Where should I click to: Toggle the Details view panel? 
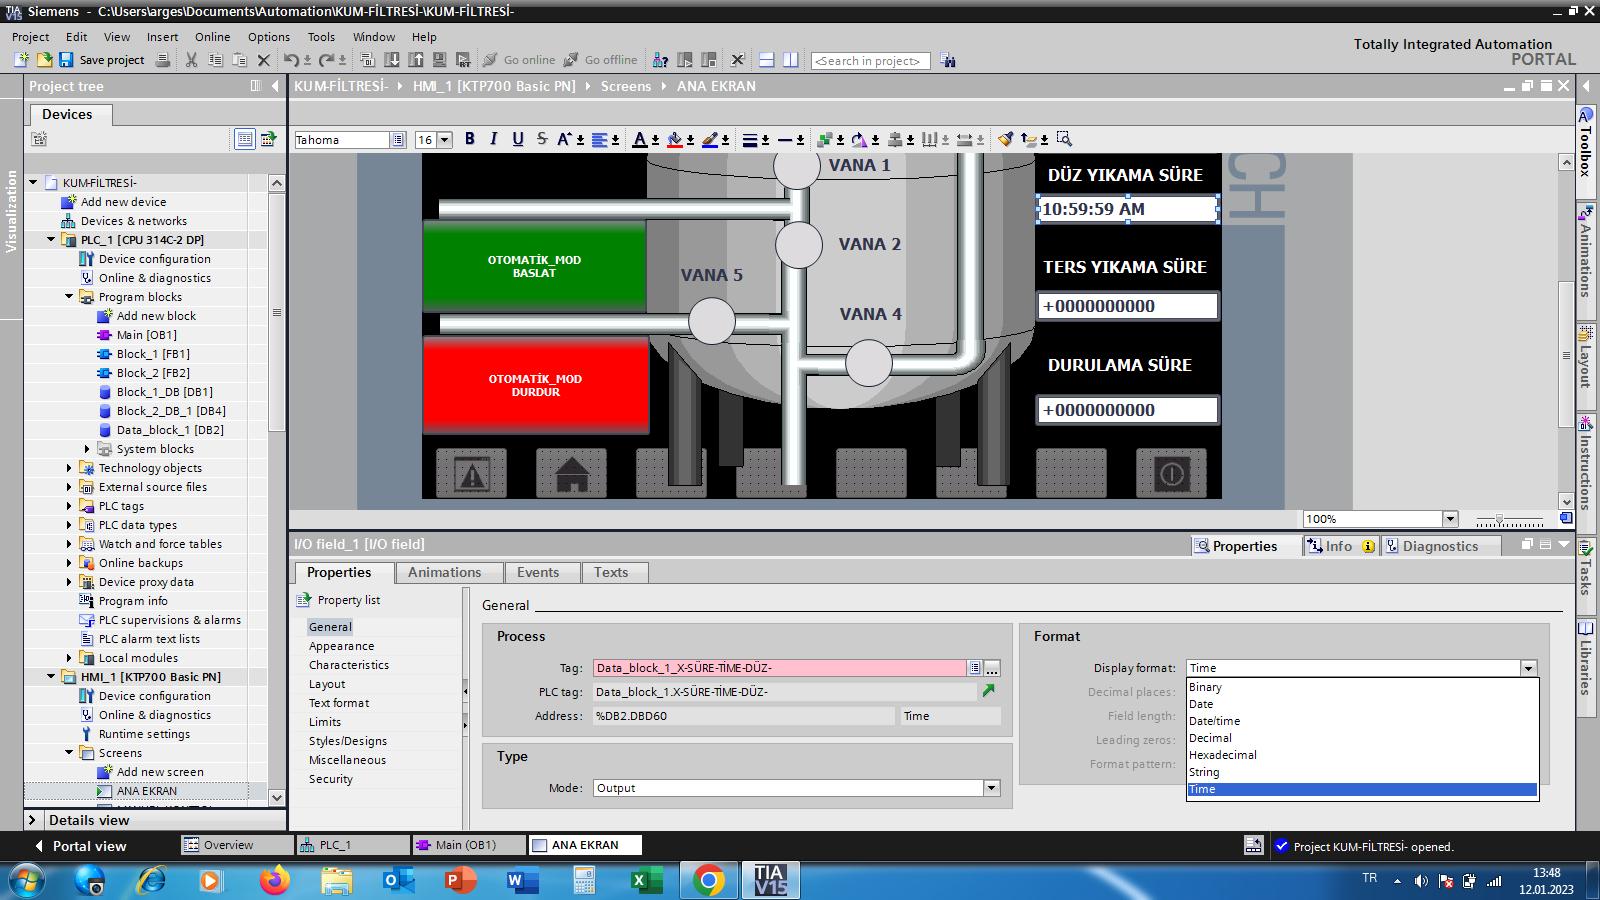pyautogui.click(x=32, y=820)
